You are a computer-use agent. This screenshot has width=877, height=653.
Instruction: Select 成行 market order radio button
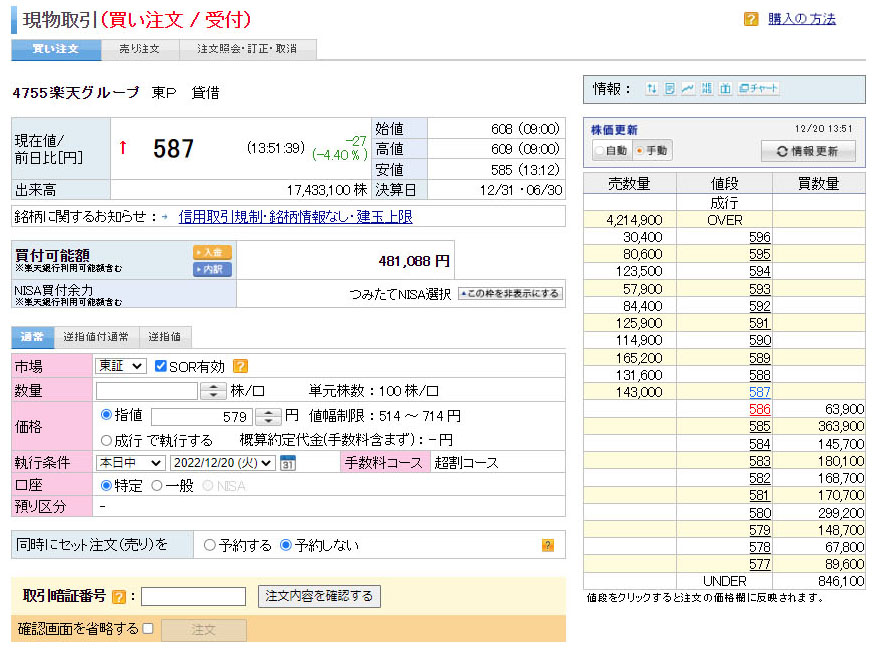(x=107, y=440)
